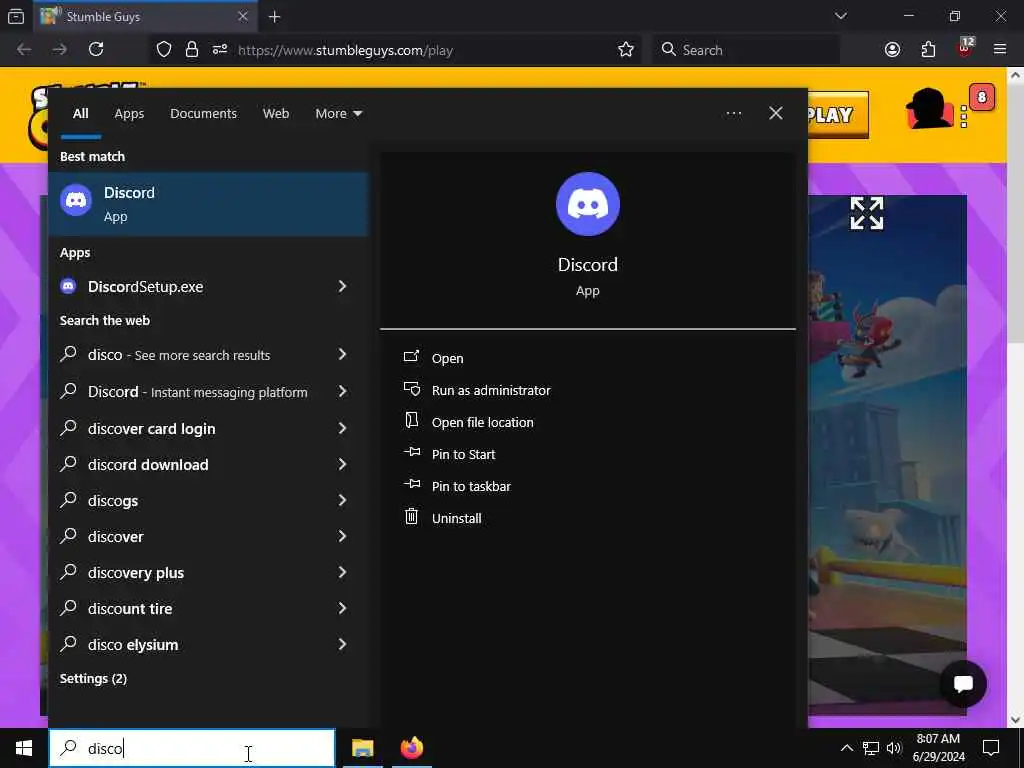This screenshot has height=768, width=1024.
Task: Open Firefox View icon at top left
Action: pos(16,16)
